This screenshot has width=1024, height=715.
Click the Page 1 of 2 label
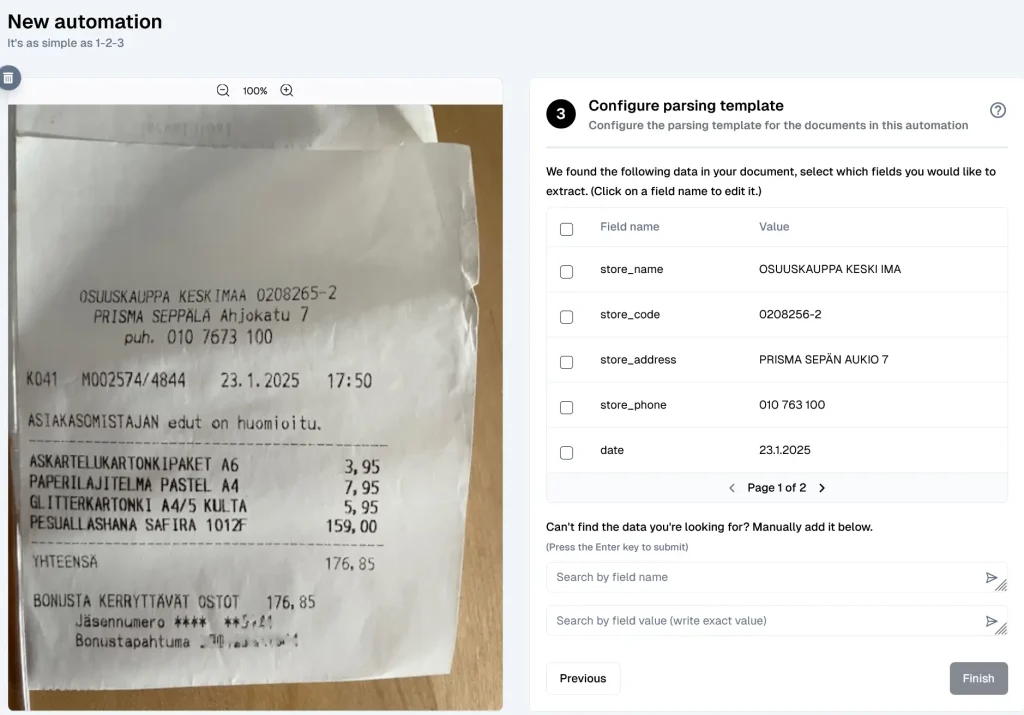click(x=777, y=488)
